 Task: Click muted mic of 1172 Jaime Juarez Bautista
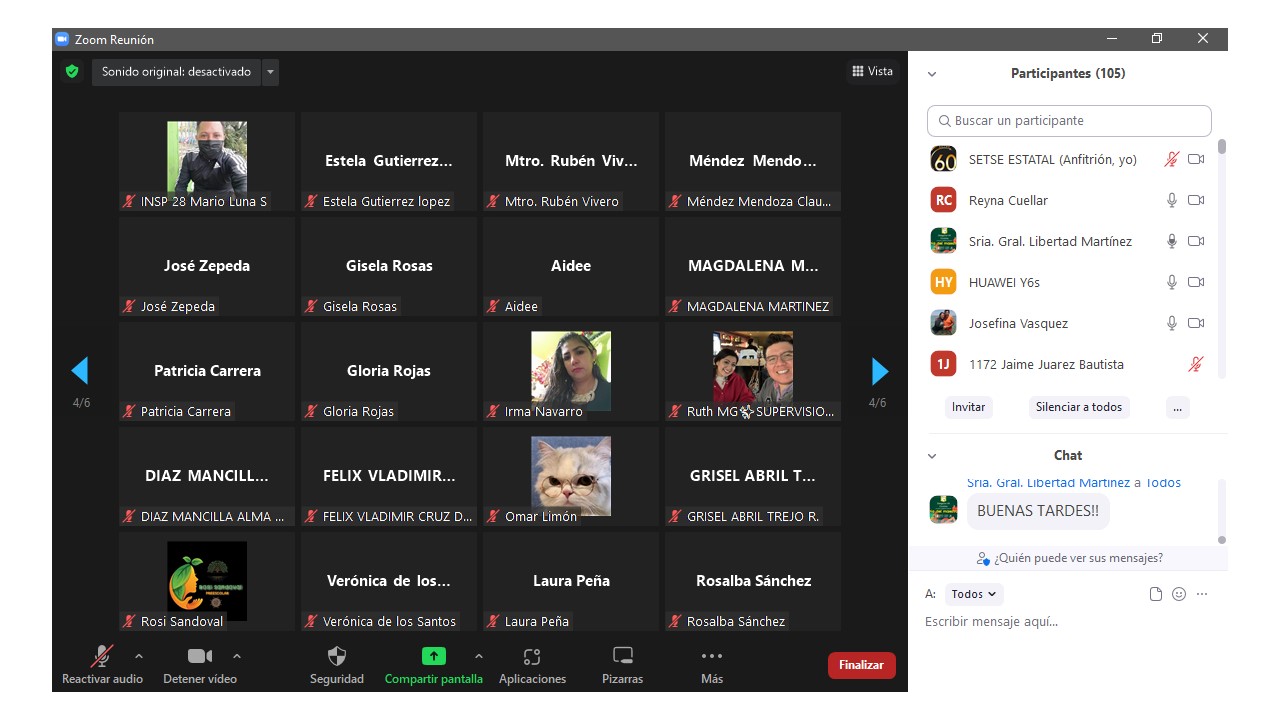pos(1196,364)
